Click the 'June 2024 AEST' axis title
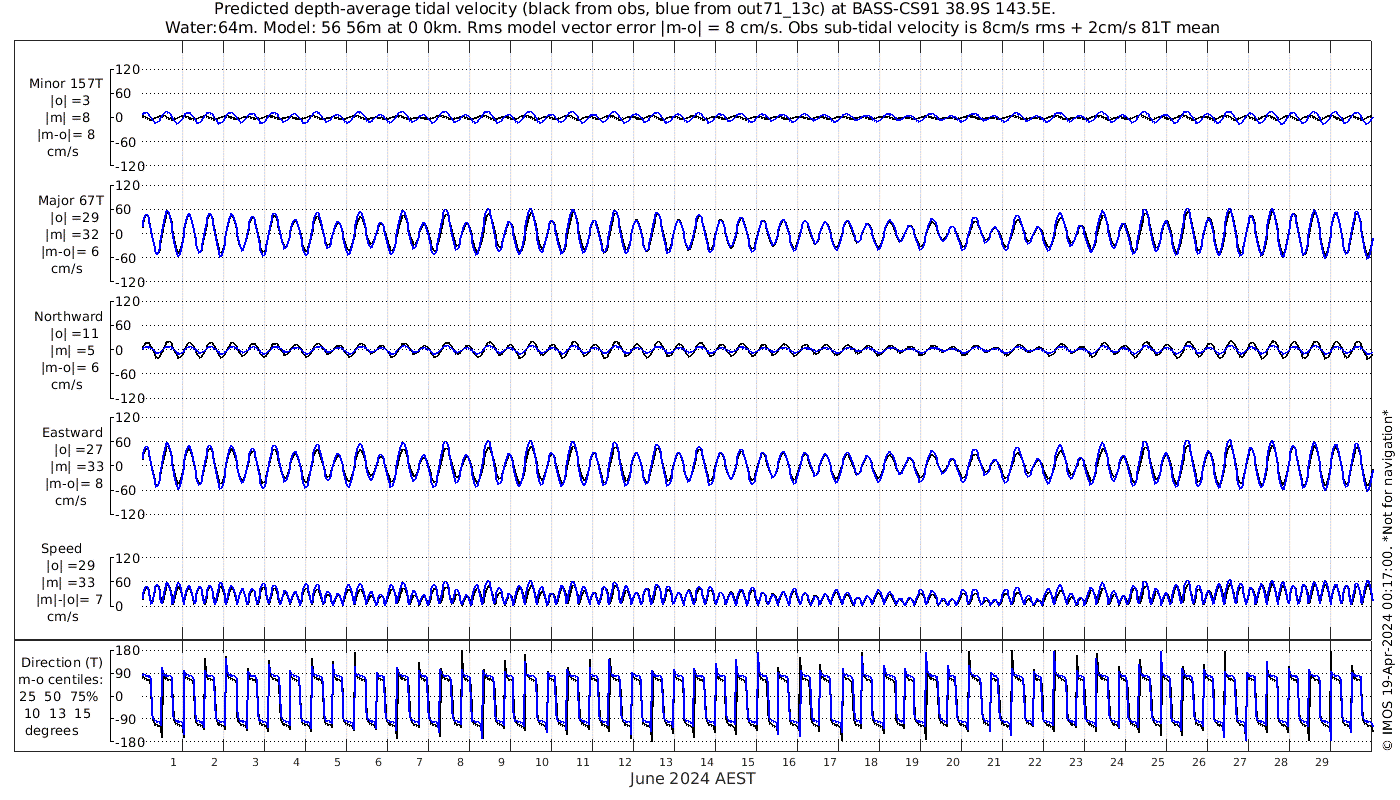Viewport: 1400px width, 800px height. click(x=692, y=779)
